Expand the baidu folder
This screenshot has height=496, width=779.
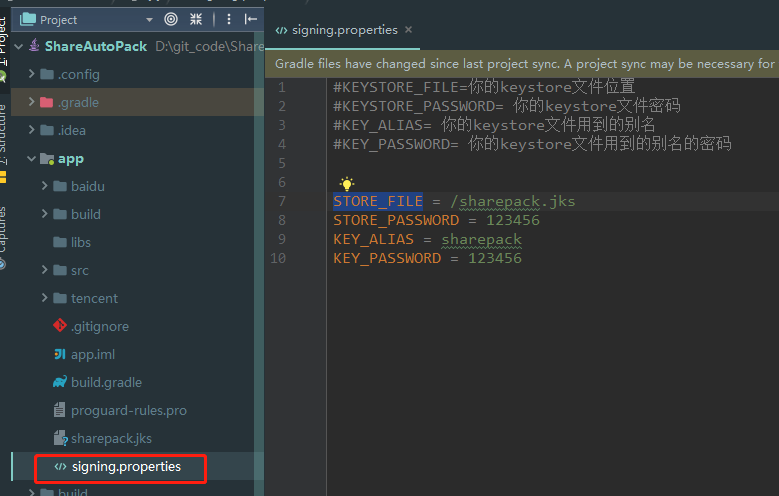point(44,186)
